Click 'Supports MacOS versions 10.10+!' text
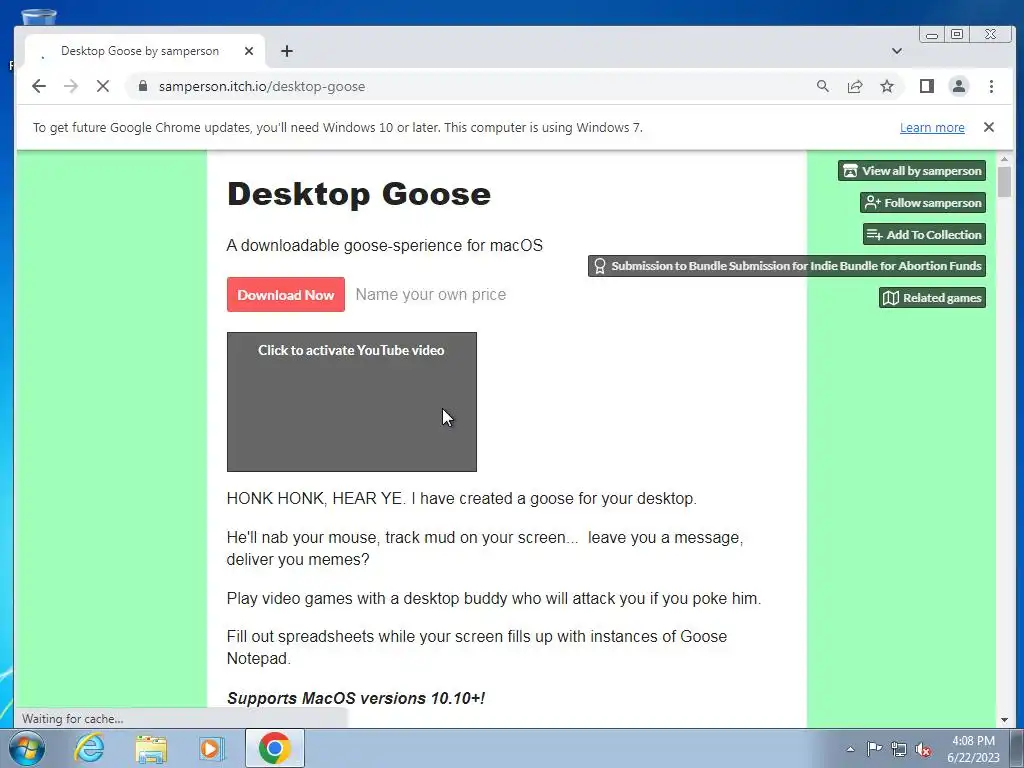This screenshot has width=1024, height=768. coord(356,698)
